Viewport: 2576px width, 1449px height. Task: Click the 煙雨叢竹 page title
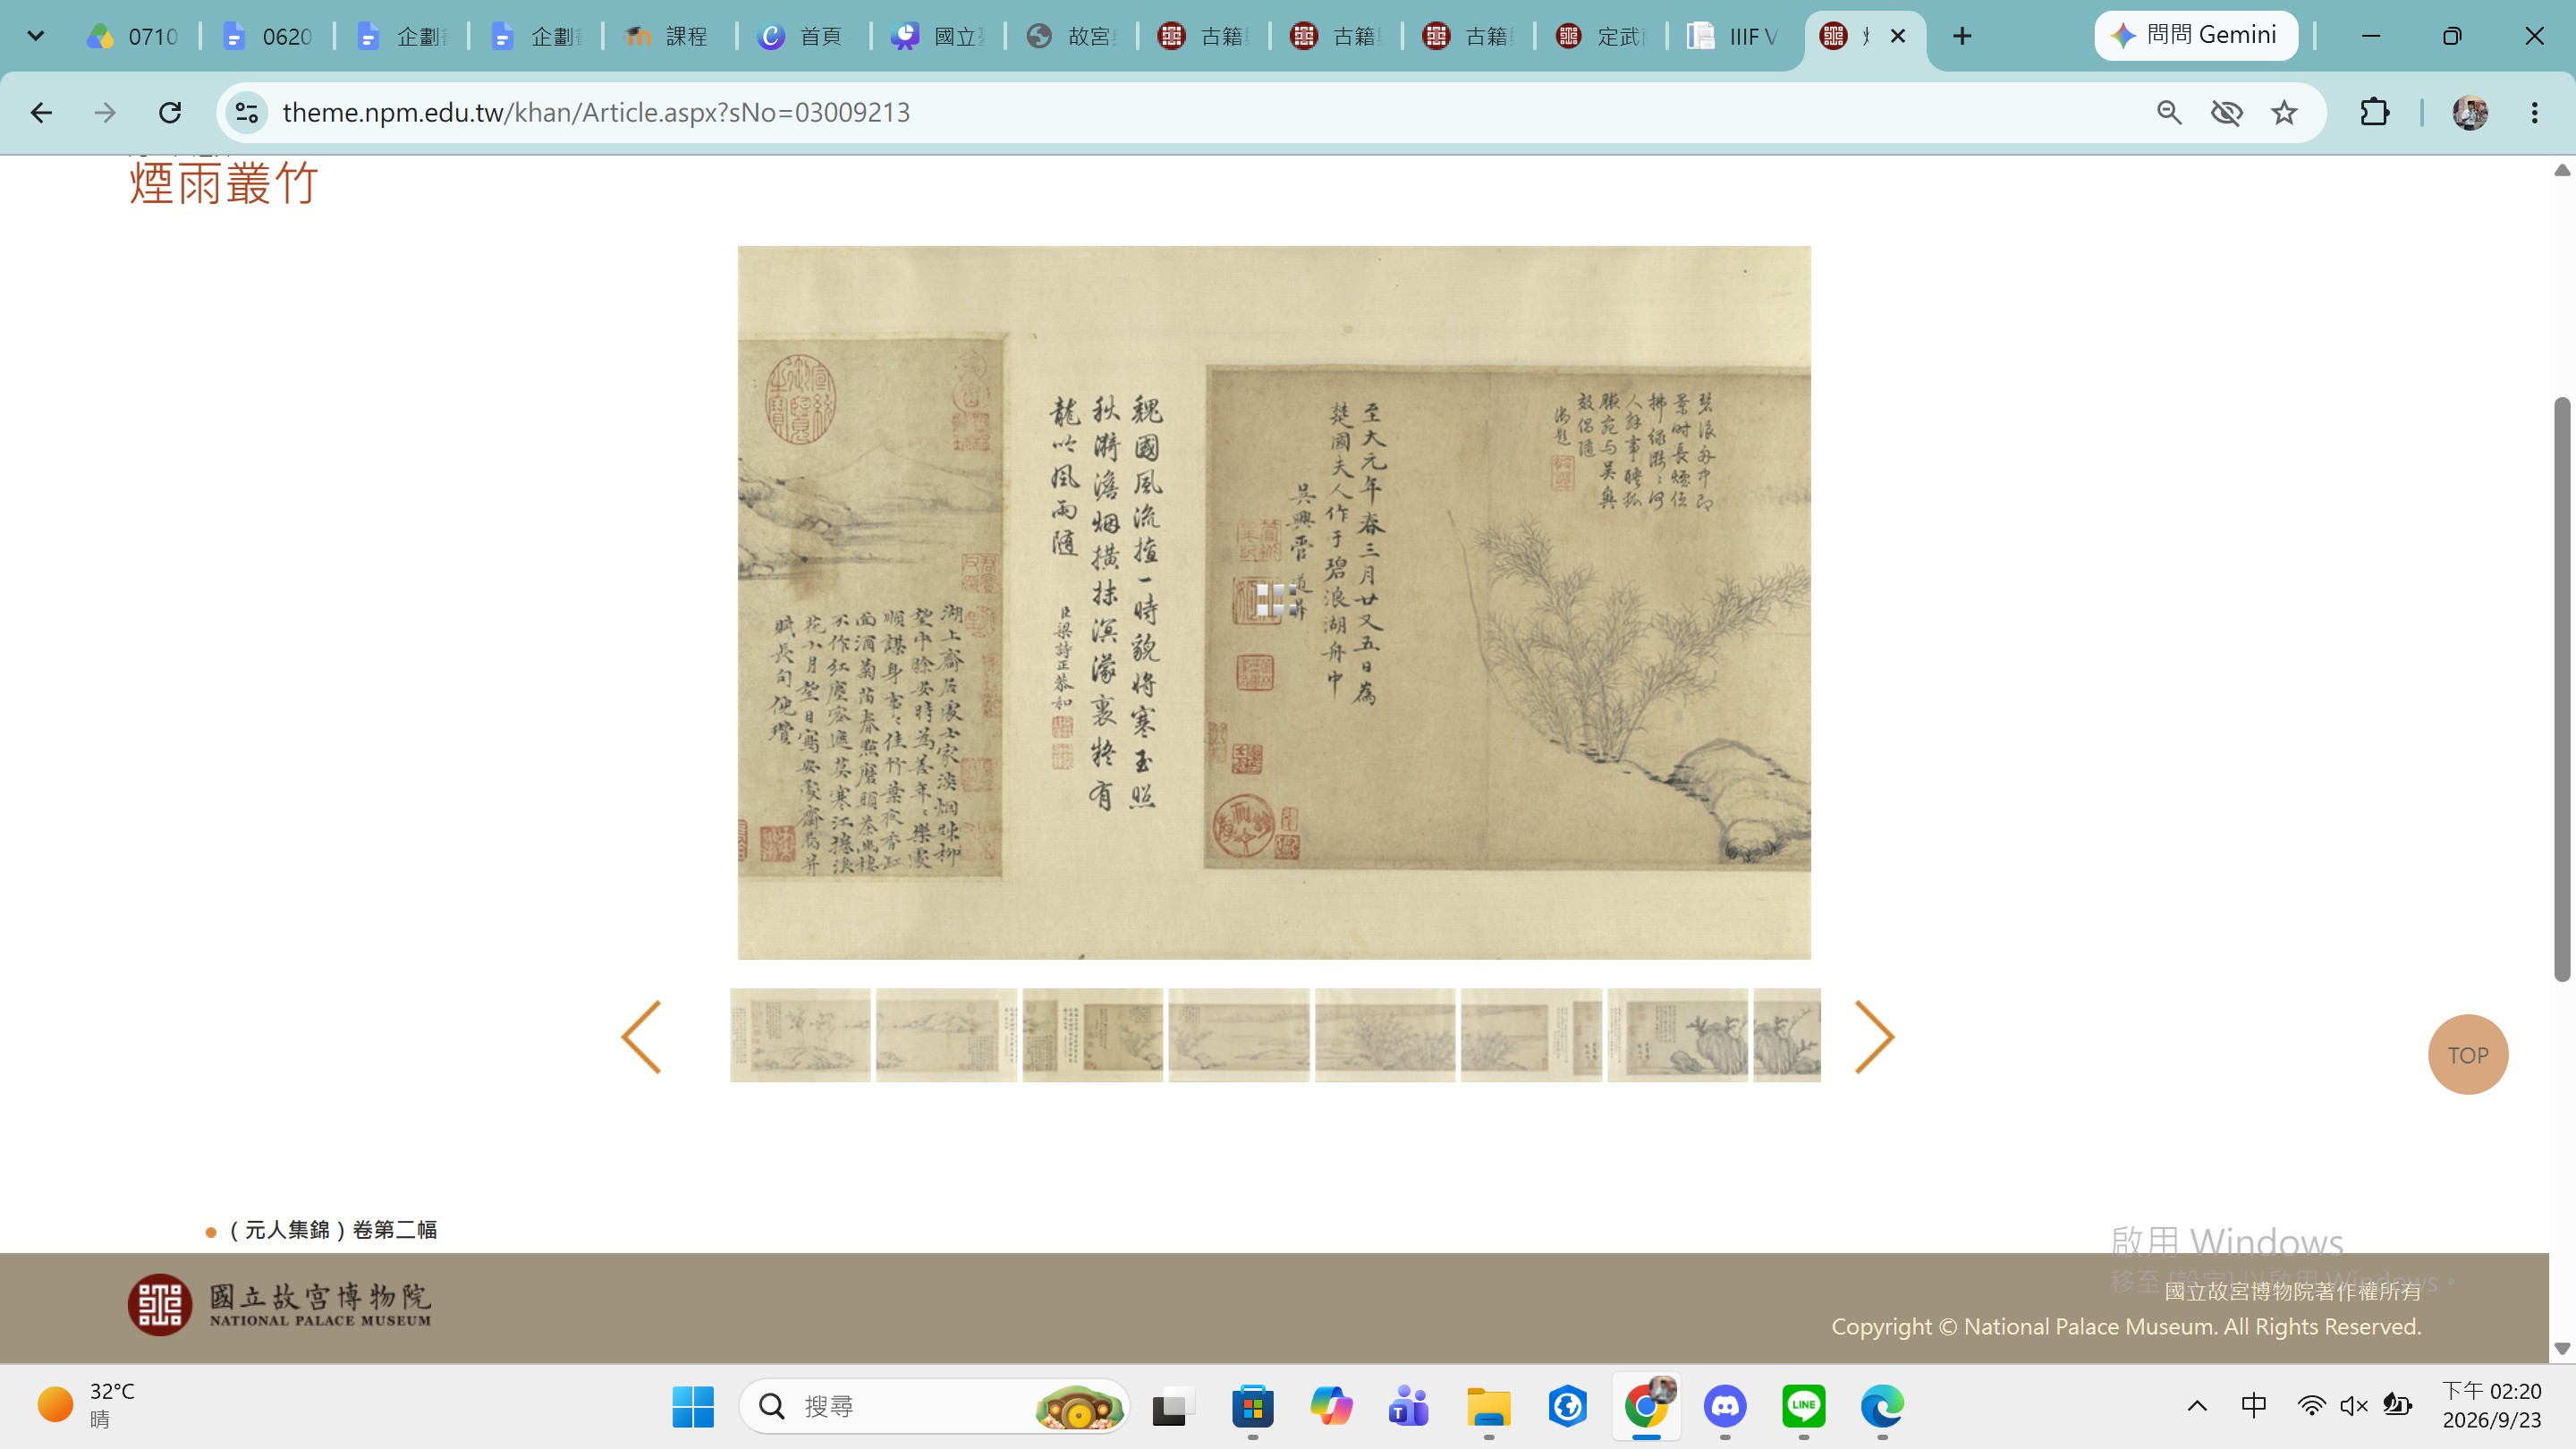[x=224, y=183]
